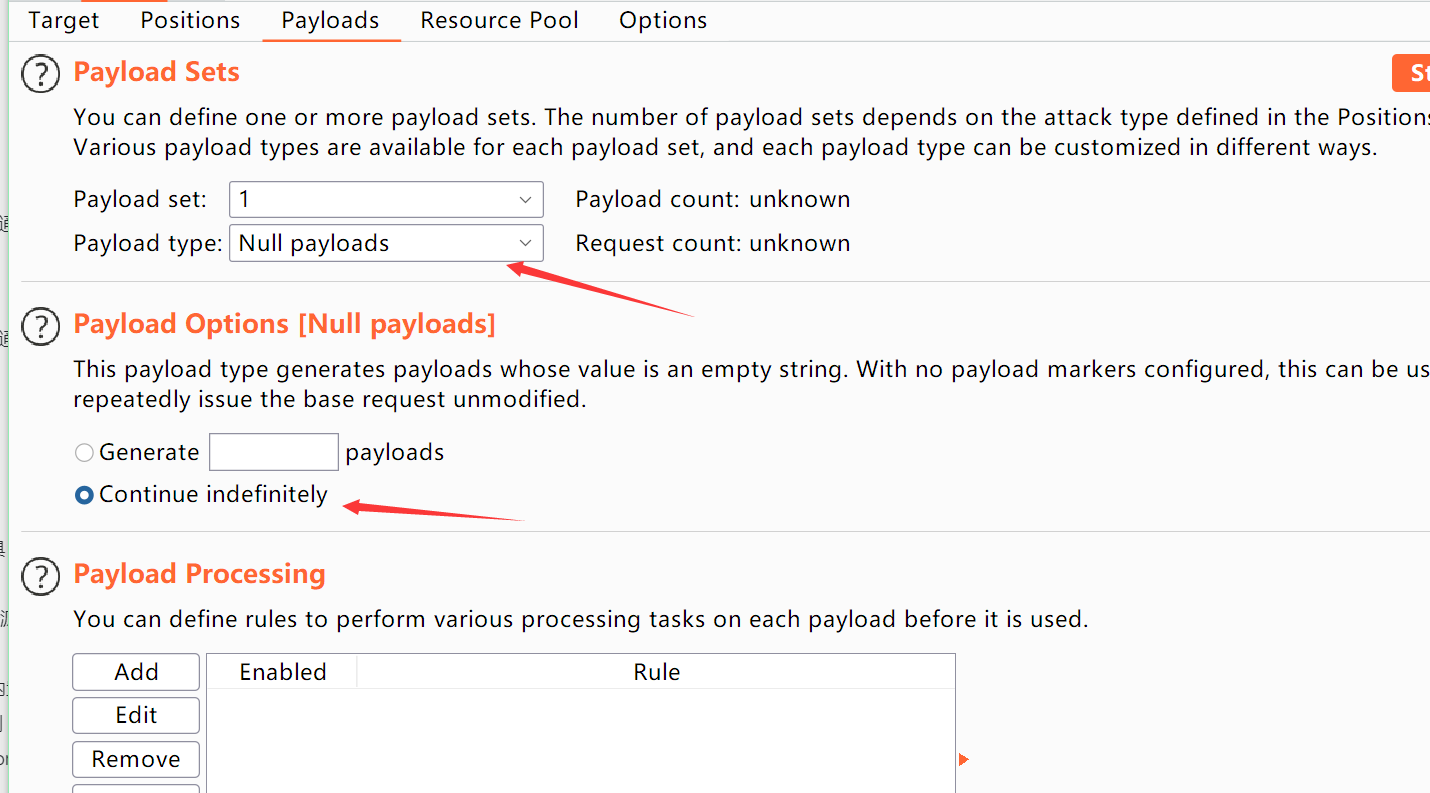Select the Continue indefinitely option
This screenshot has width=1430, height=793.
85,495
